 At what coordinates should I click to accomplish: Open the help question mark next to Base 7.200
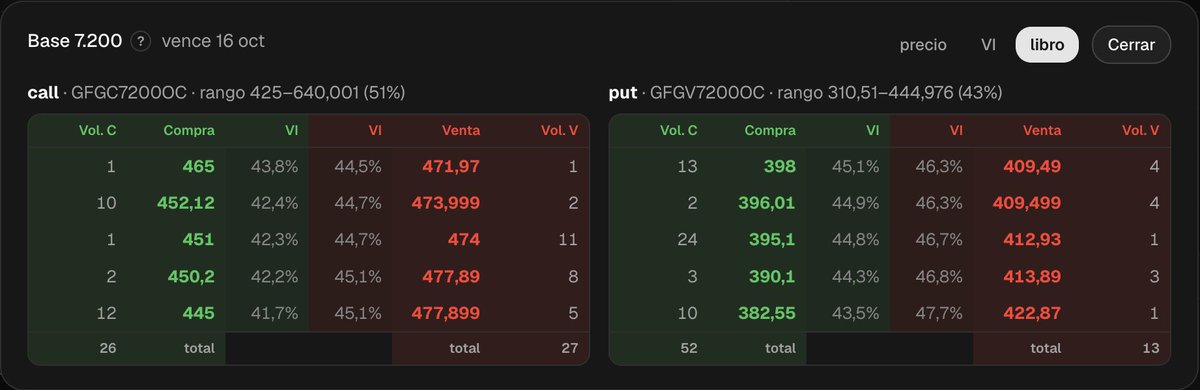pyautogui.click(x=141, y=42)
